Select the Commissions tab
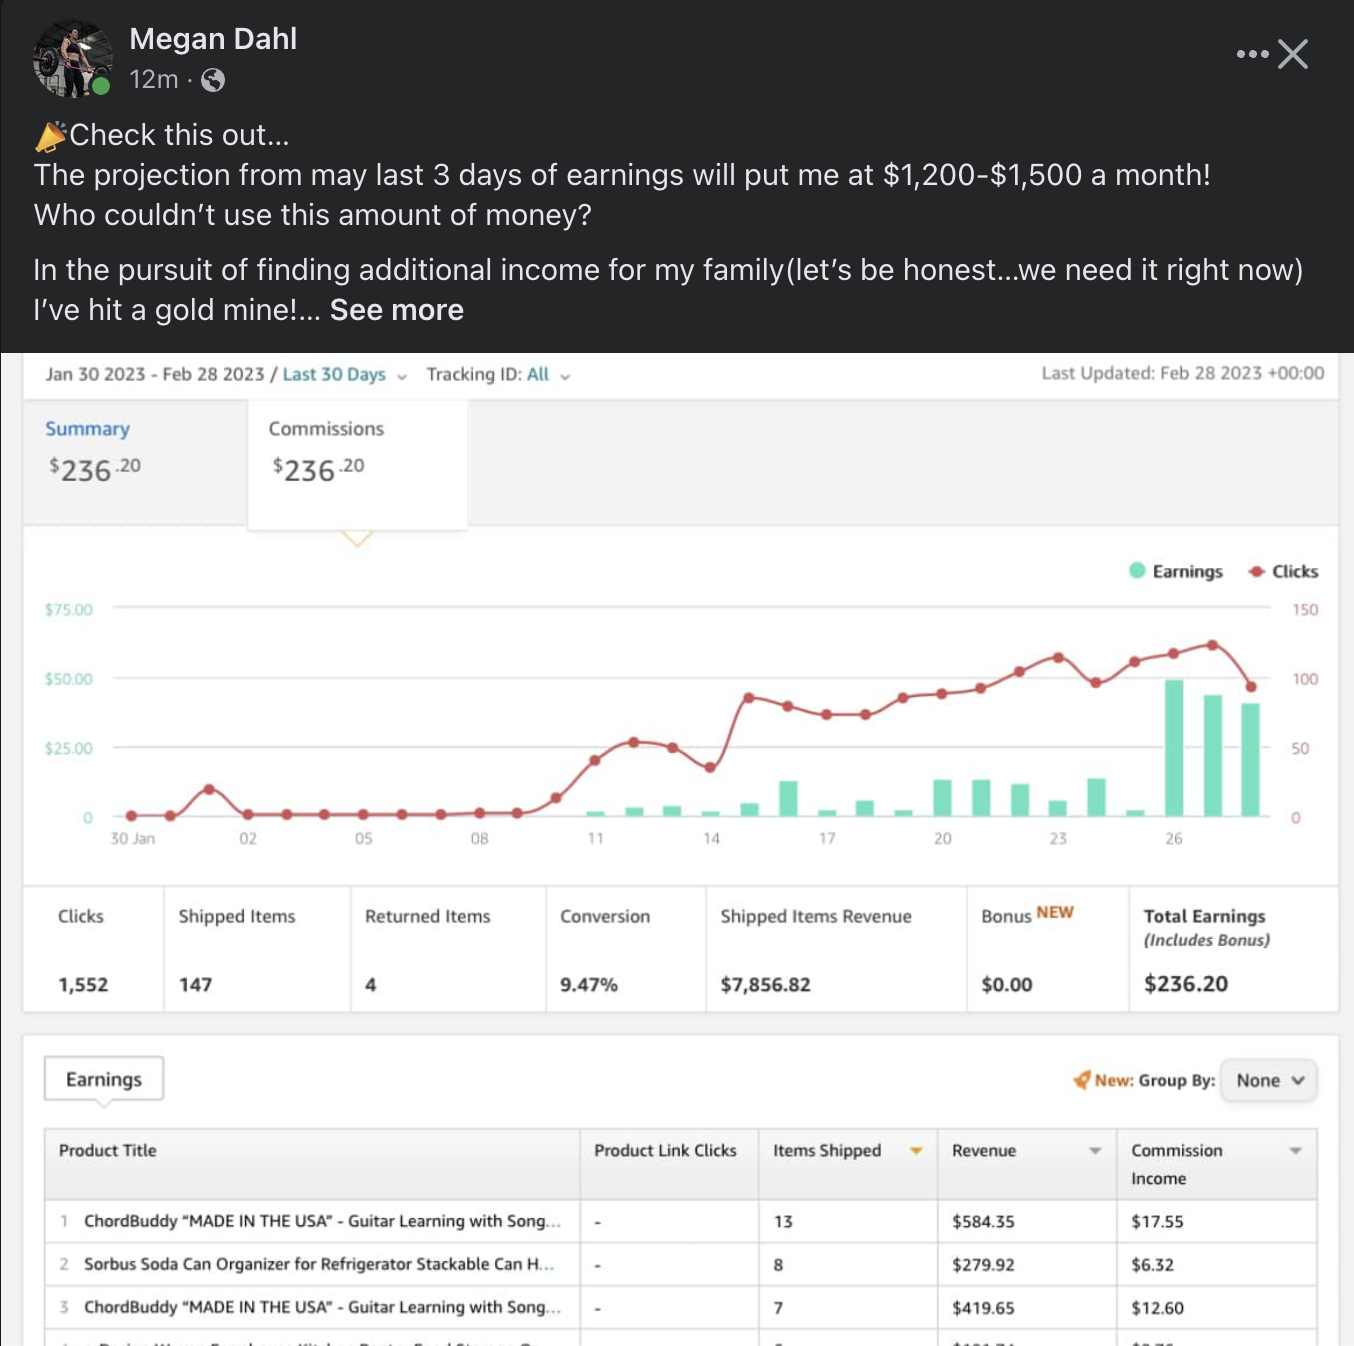 [326, 429]
